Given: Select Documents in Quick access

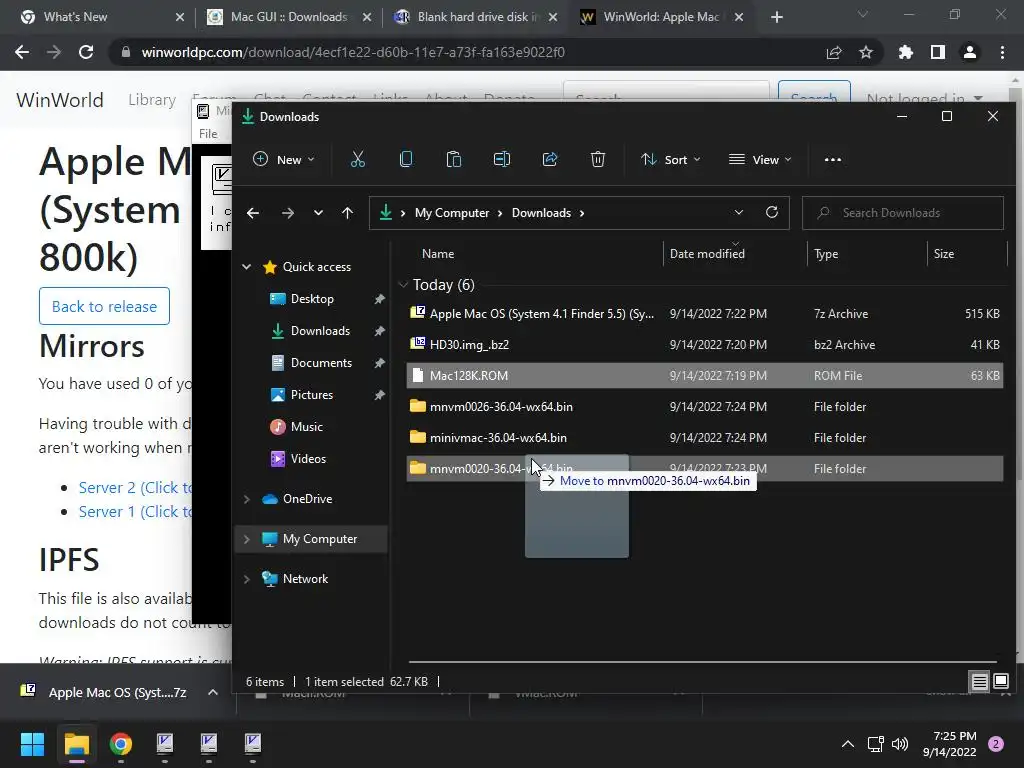Looking at the screenshot, I should [x=321, y=362].
